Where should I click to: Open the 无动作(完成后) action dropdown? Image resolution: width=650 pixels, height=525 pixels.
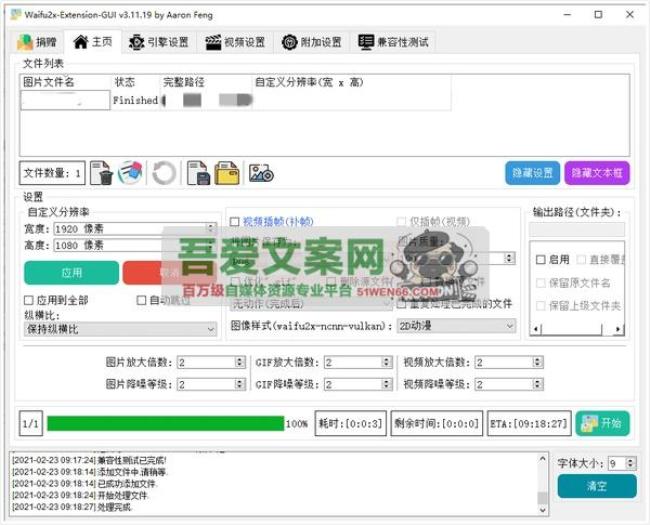pos(311,304)
